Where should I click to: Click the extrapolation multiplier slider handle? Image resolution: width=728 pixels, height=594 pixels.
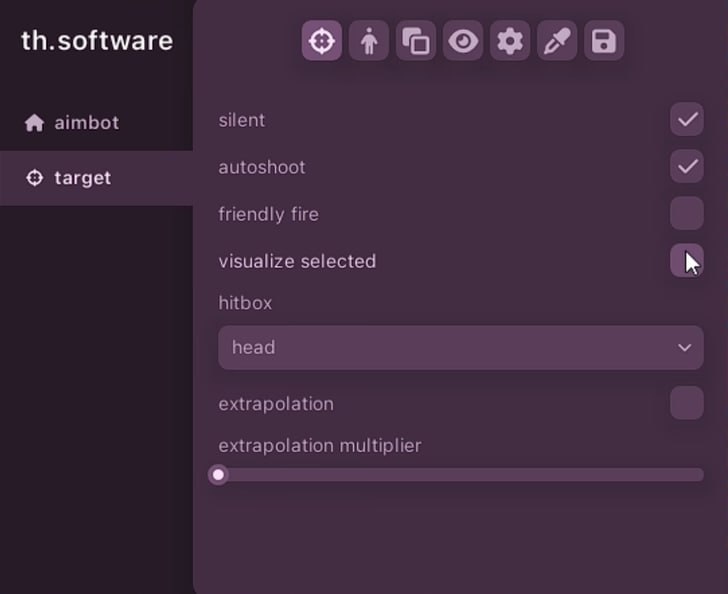[218, 475]
